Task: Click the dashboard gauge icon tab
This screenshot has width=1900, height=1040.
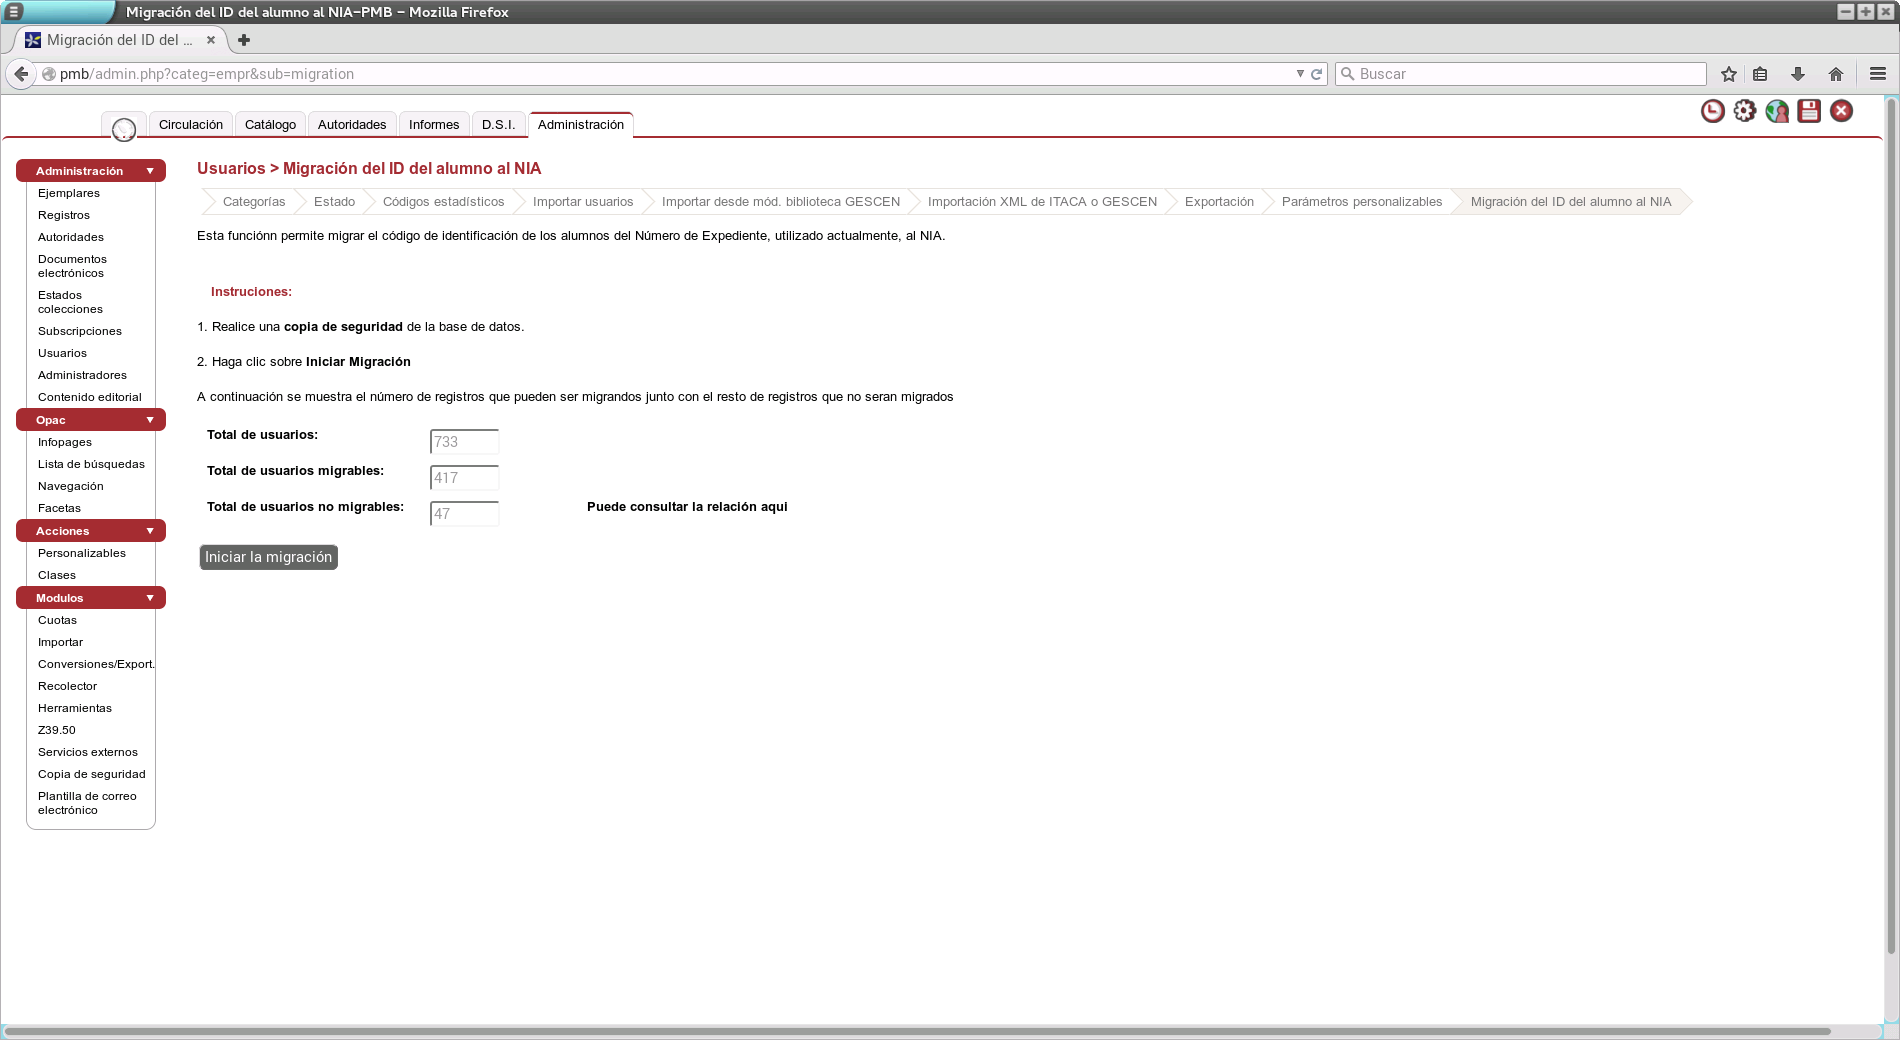Action: (124, 128)
